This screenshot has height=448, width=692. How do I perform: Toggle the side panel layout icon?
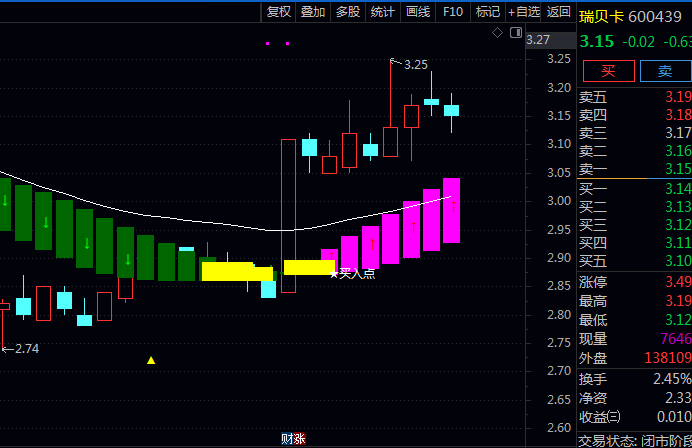[516, 33]
